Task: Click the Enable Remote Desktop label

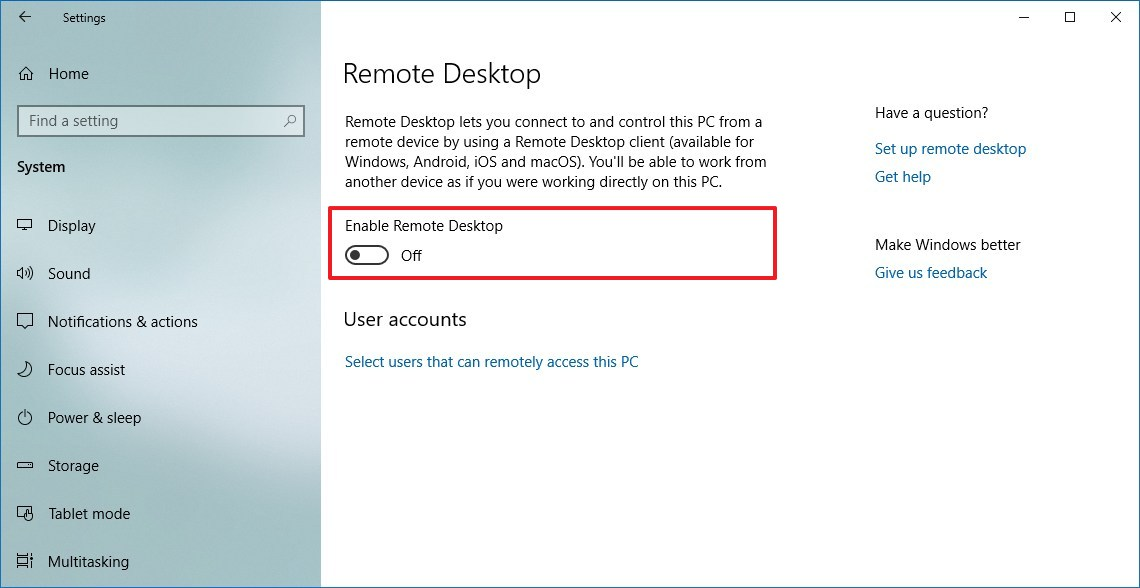Action: click(424, 226)
